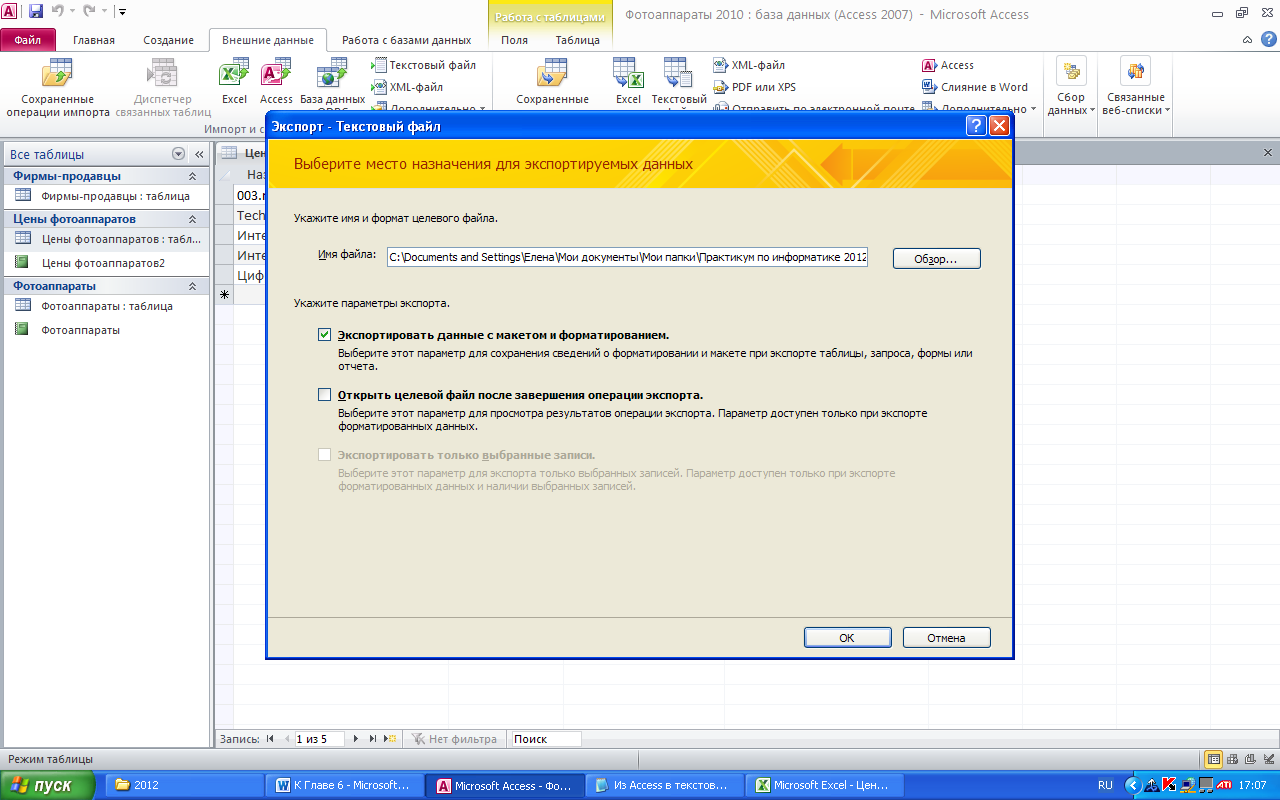Select Фотоаппараты : таблица in navigation pane

click(104, 306)
